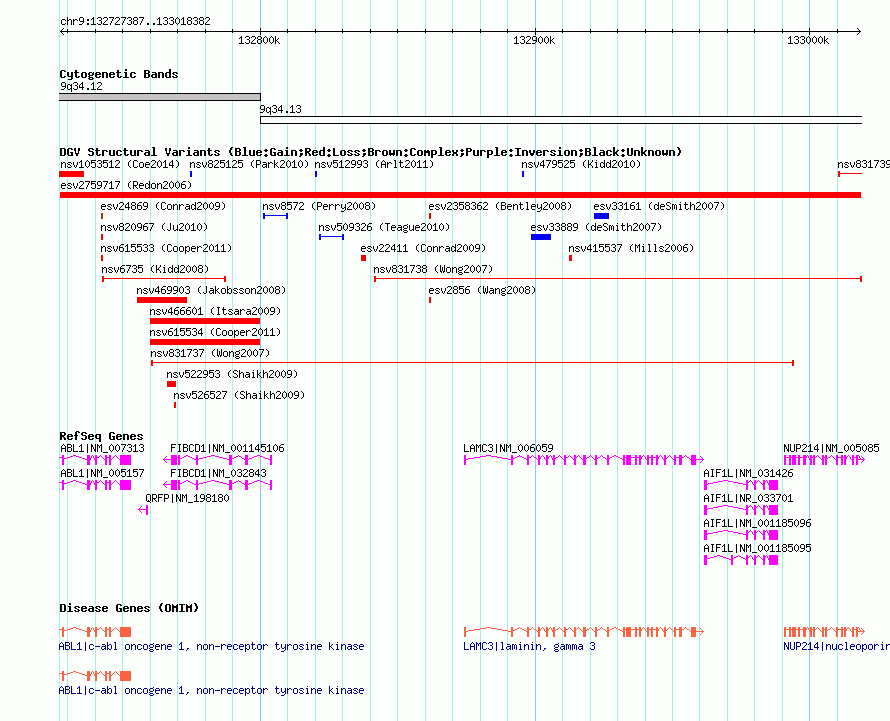Open transcript AIF1L|NM_001185095
This screenshot has height=721, width=890.
click(x=757, y=548)
